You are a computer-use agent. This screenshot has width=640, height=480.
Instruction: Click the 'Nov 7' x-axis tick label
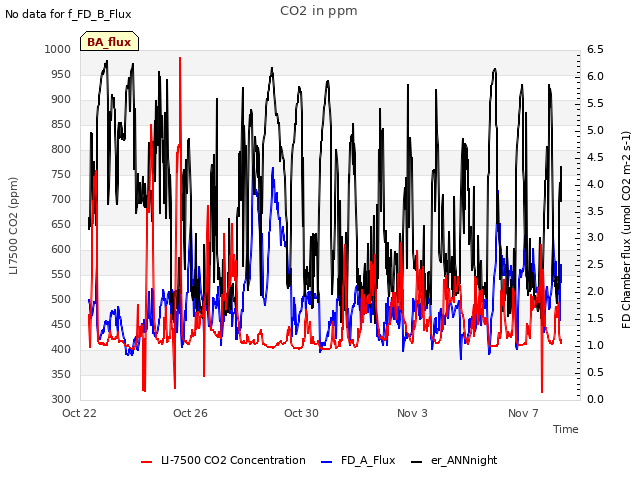[x=524, y=413]
